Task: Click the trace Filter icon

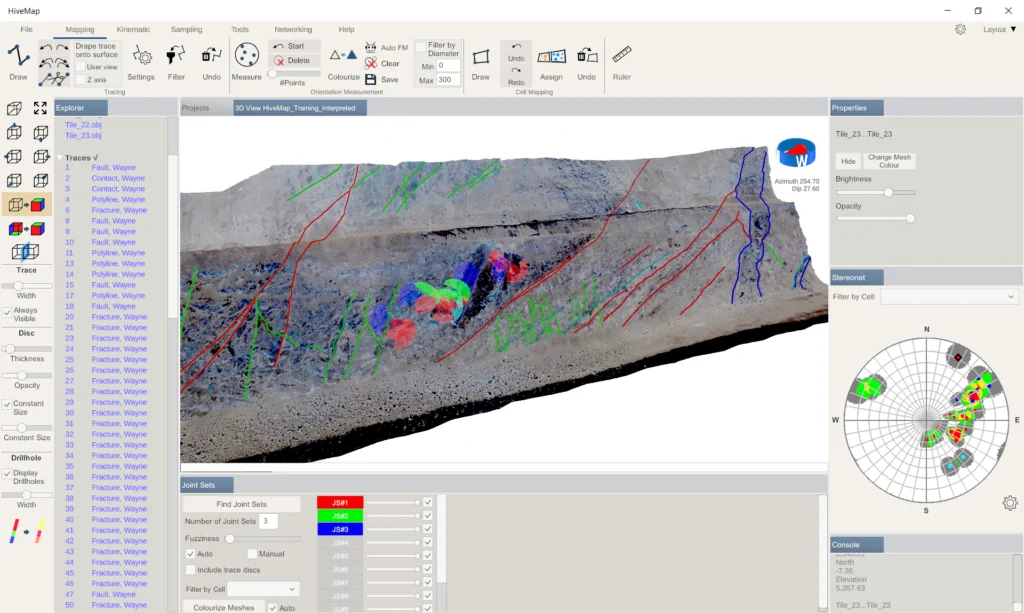Action: [x=176, y=56]
